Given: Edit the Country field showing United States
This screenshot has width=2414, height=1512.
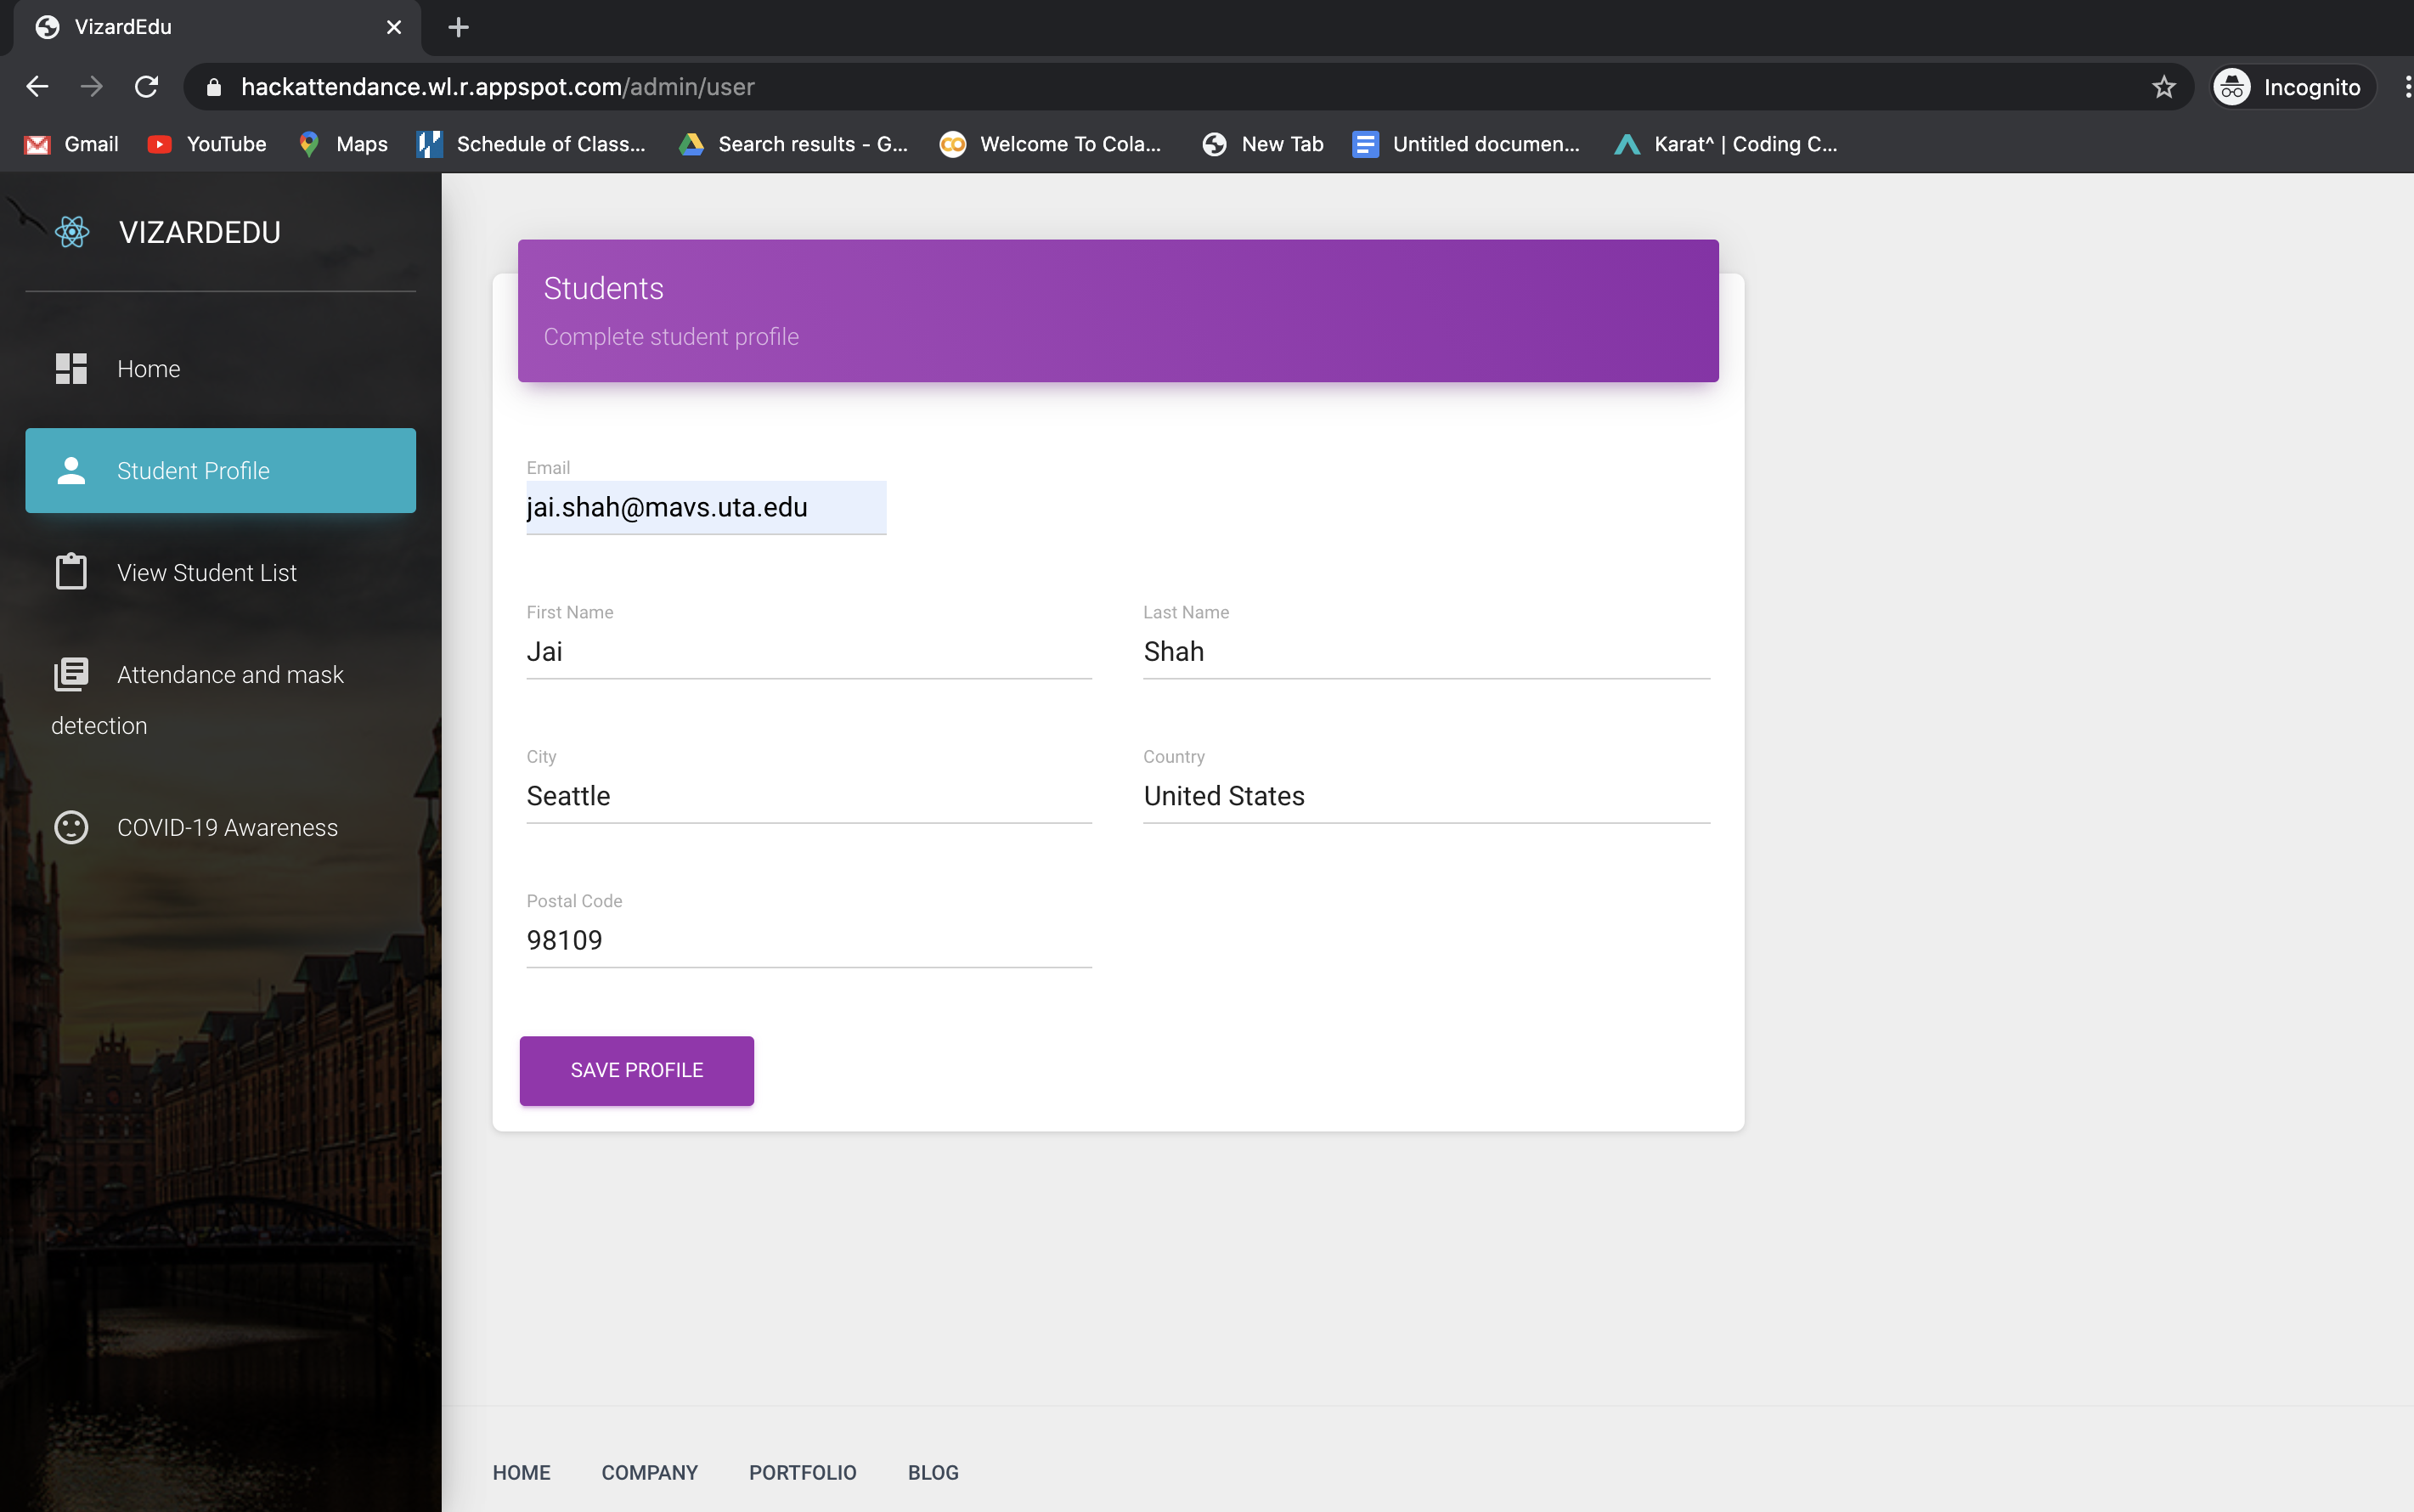Looking at the screenshot, I should (x=1425, y=797).
